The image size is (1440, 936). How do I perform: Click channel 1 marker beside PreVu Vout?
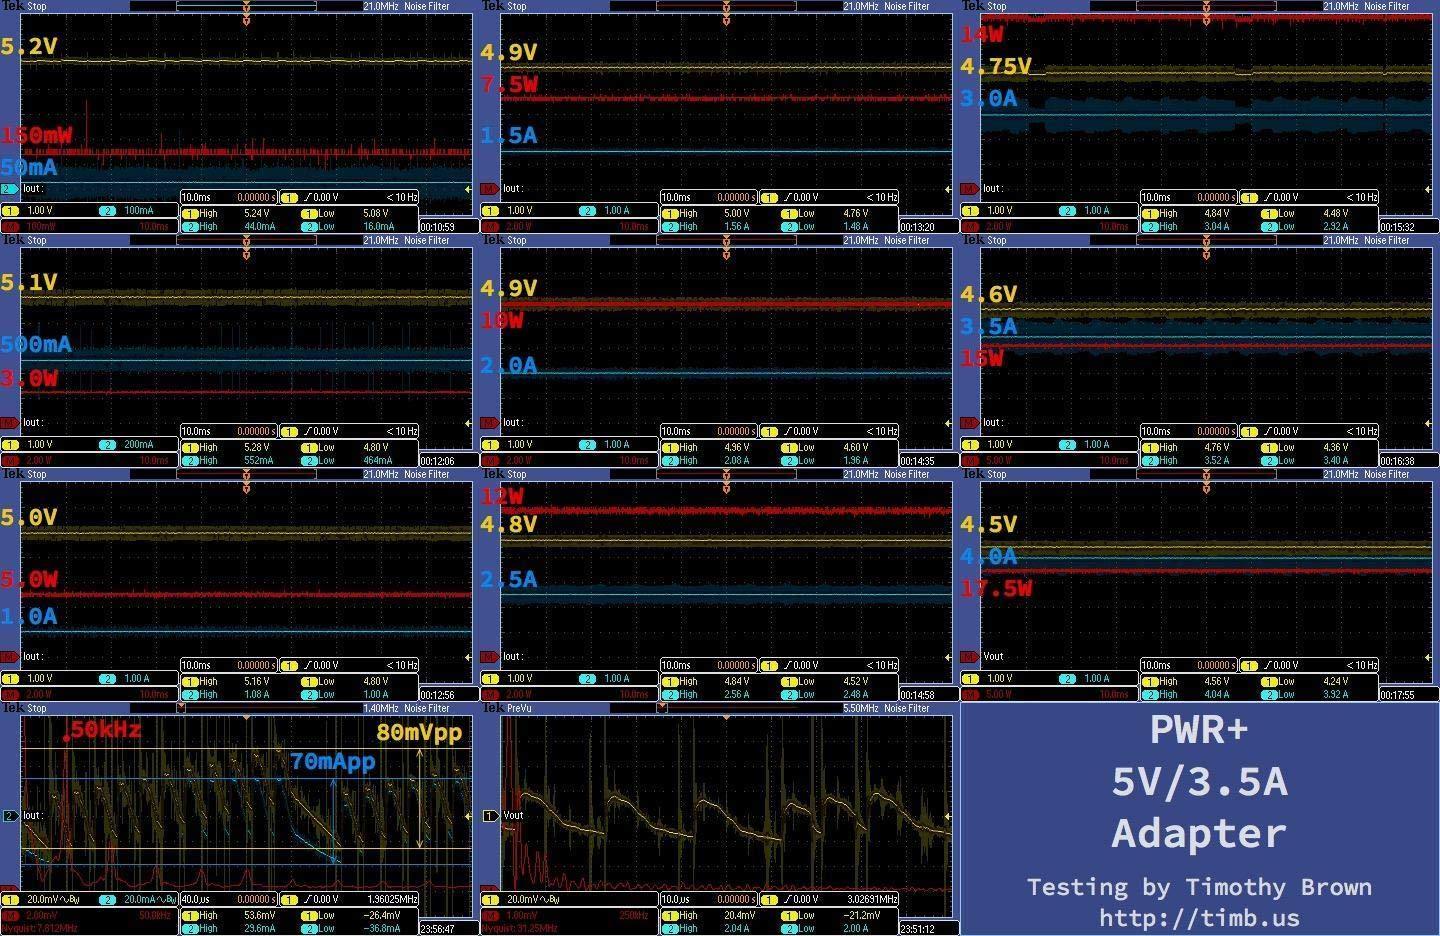pos(490,816)
